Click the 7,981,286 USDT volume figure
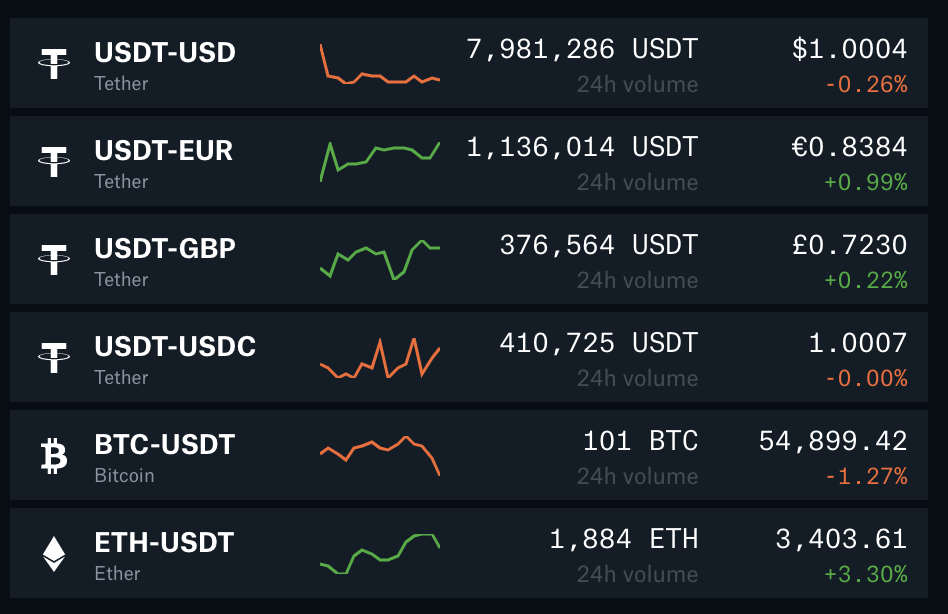 [x=582, y=49]
